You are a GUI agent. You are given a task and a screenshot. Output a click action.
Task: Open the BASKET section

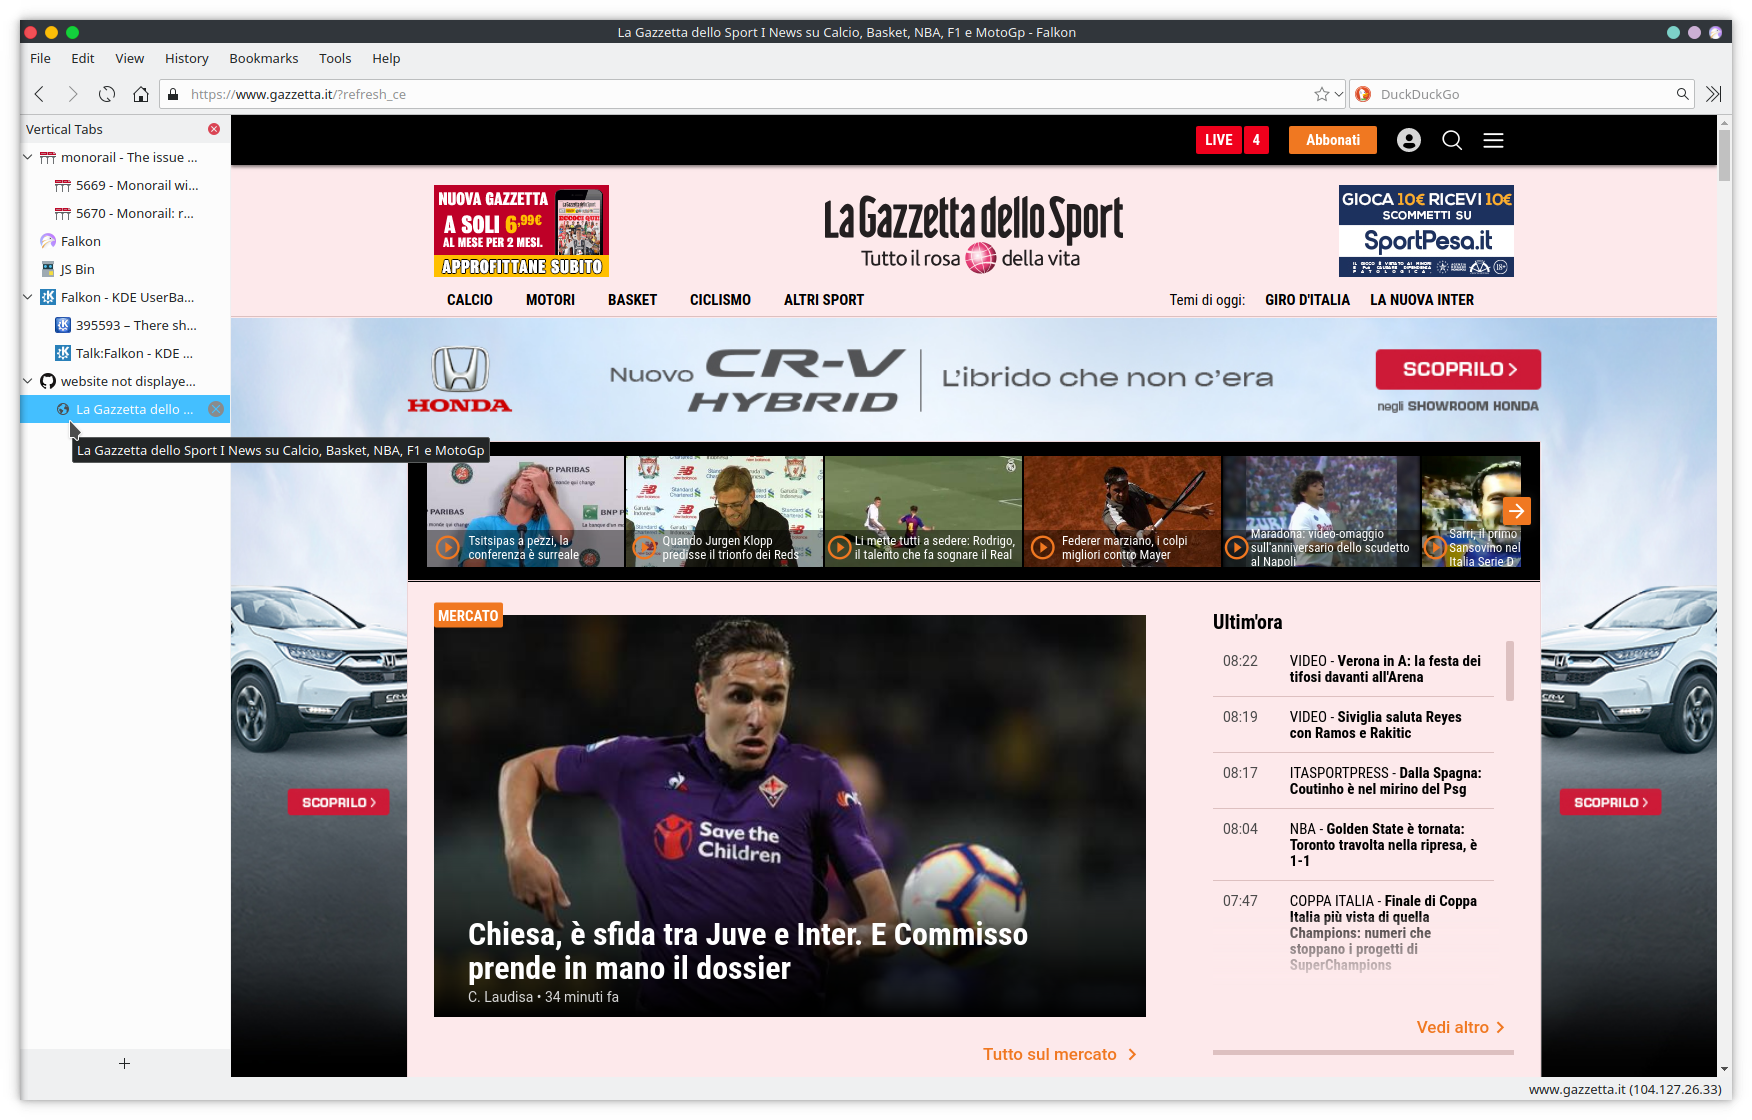point(632,300)
